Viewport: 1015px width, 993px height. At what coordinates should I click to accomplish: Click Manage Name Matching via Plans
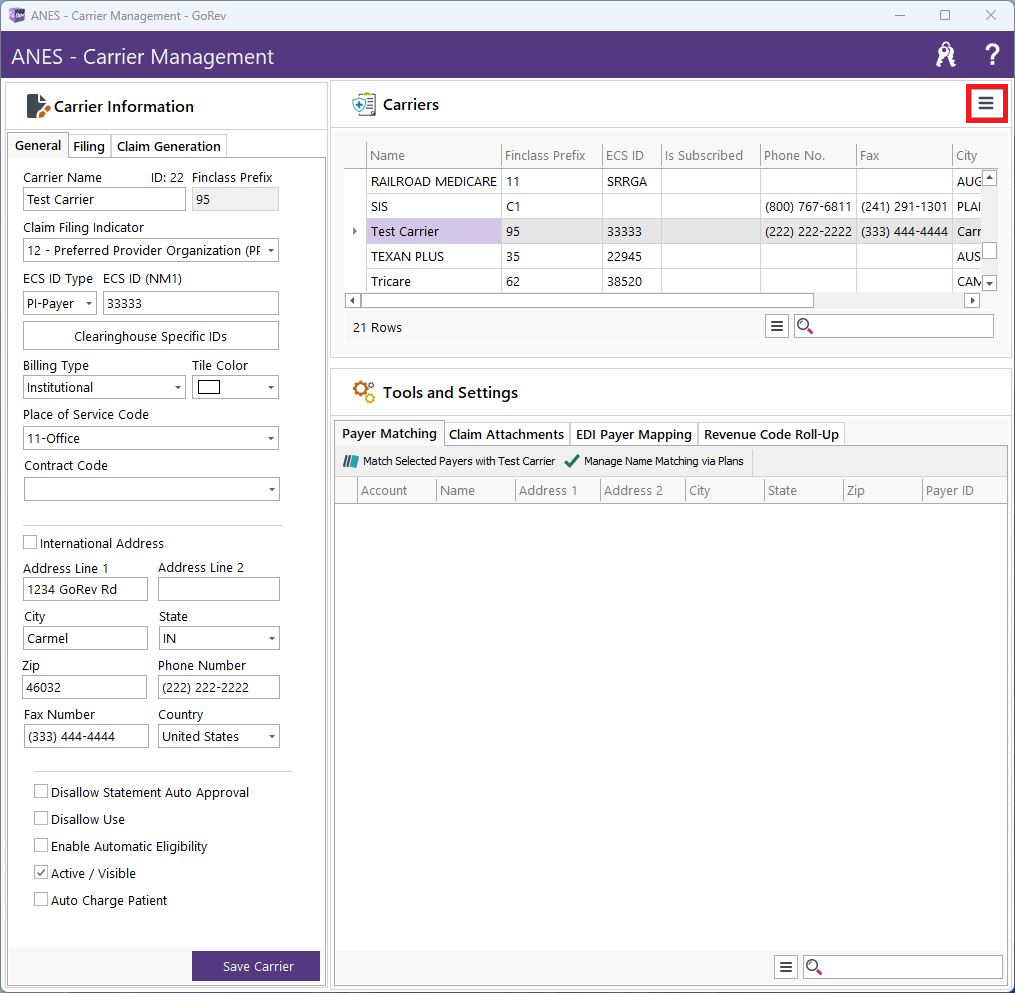(x=654, y=461)
